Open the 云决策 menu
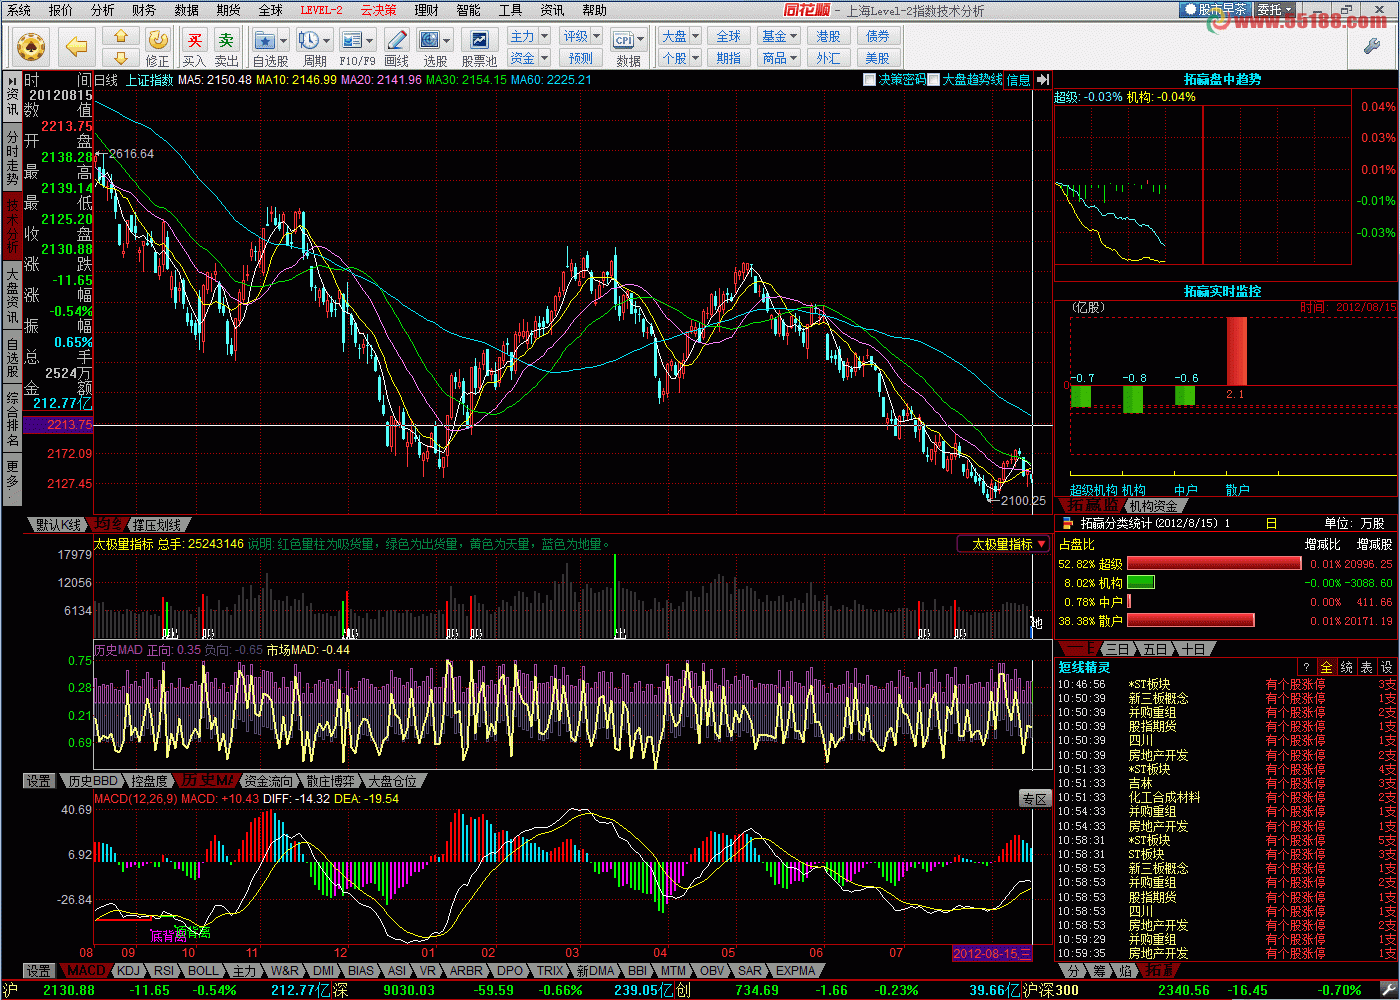The image size is (1400, 1000). click(379, 10)
